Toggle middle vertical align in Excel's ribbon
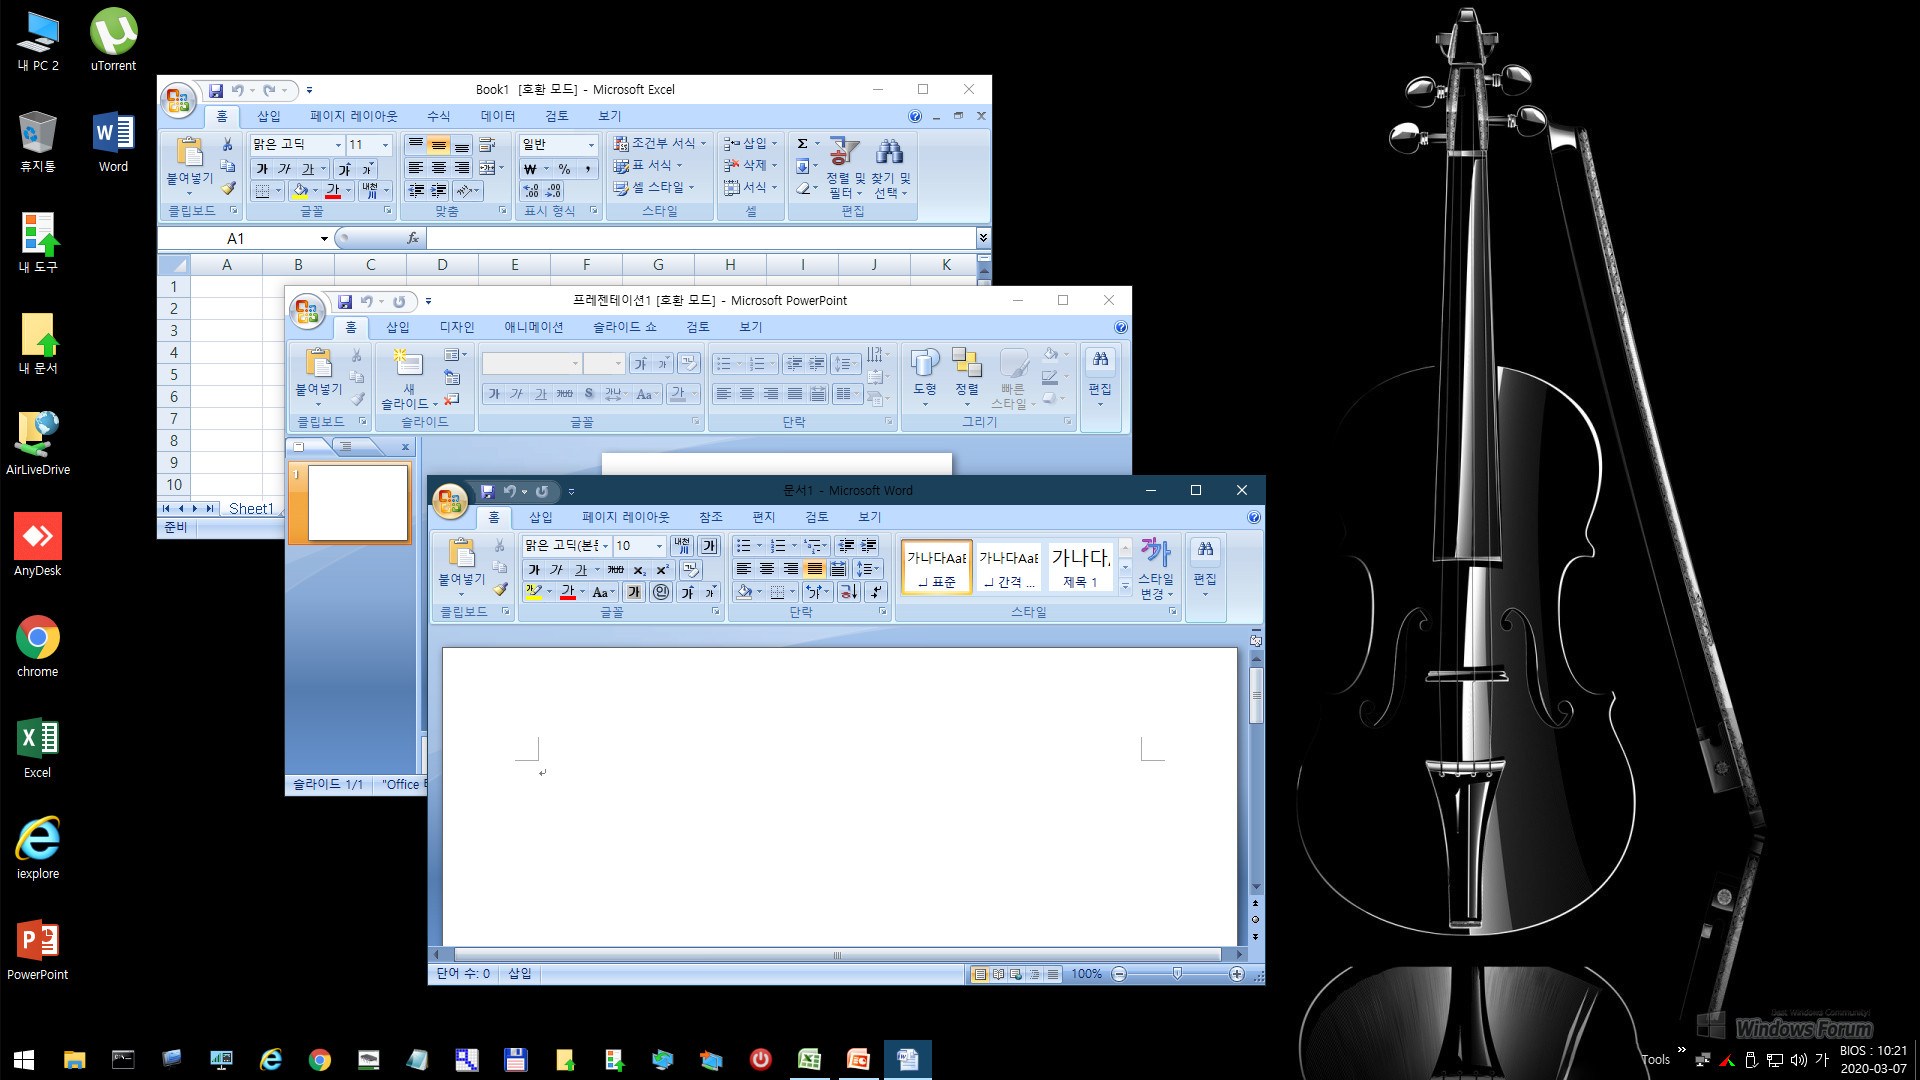The height and width of the screenshot is (1080, 1920). (x=438, y=145)
